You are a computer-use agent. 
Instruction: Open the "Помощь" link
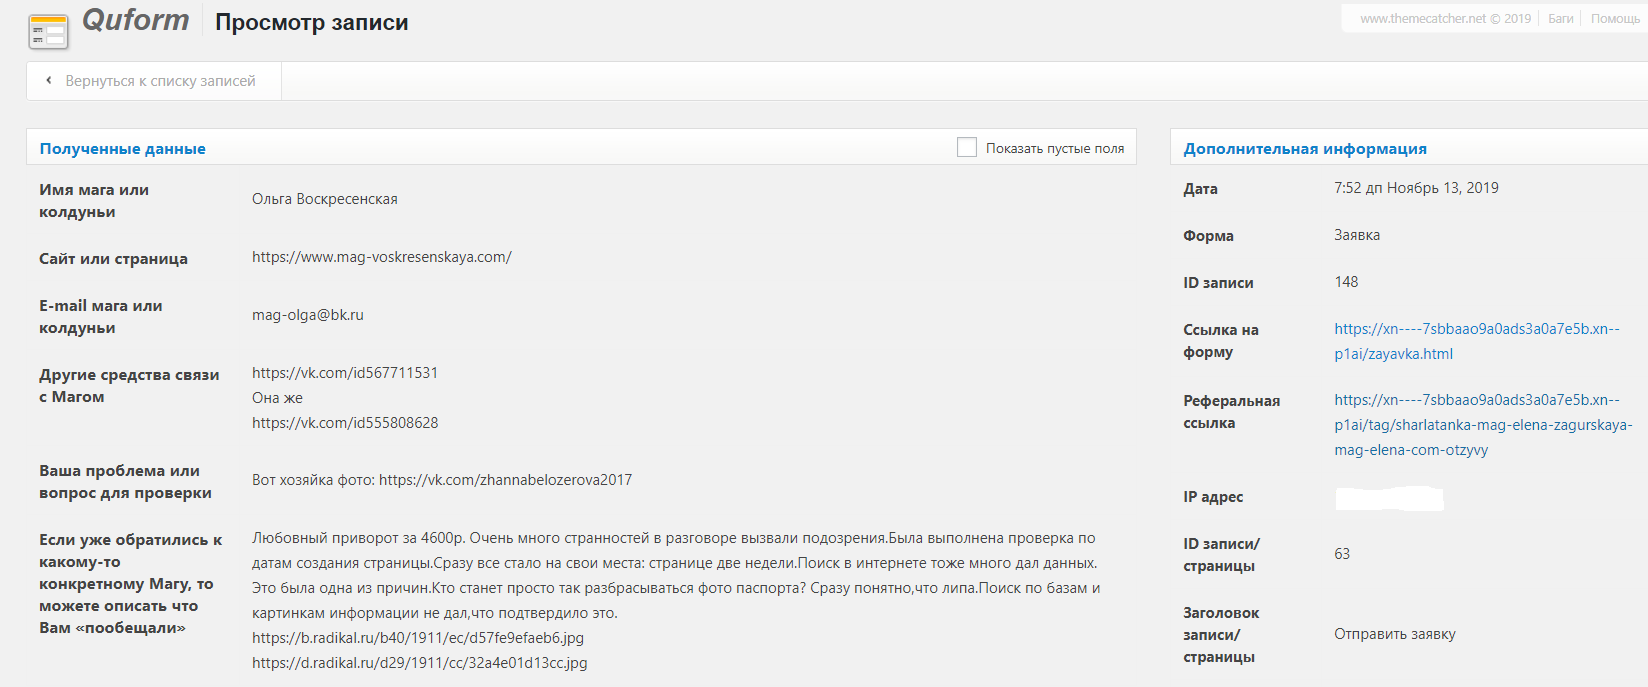coord(1614,18)
